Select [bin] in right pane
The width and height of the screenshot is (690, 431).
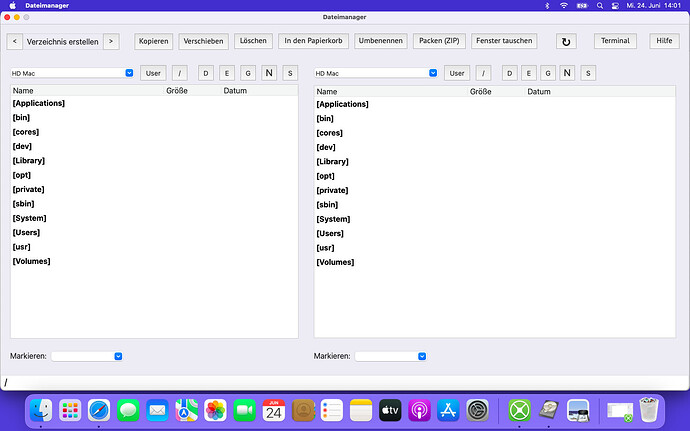325,118
